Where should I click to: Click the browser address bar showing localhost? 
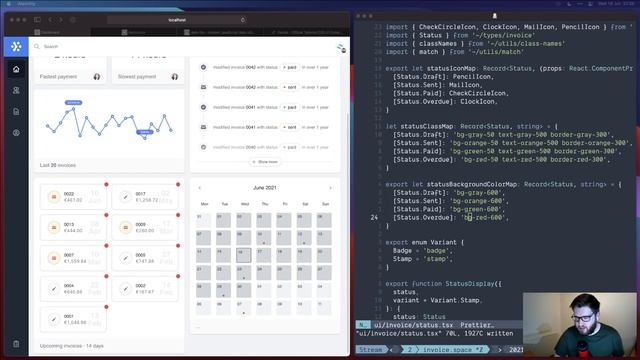[178, 20]
